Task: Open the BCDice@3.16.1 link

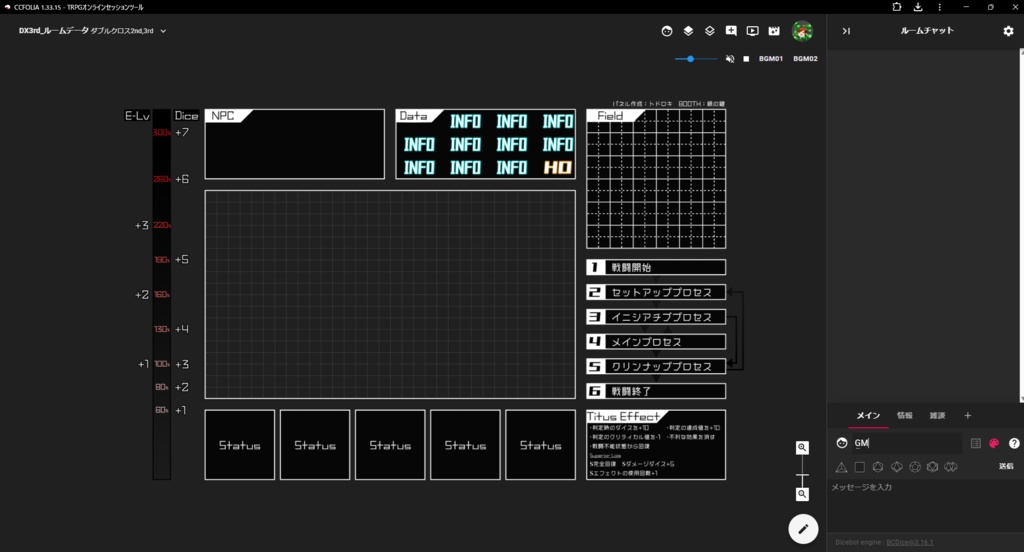Action: point(910,542)
